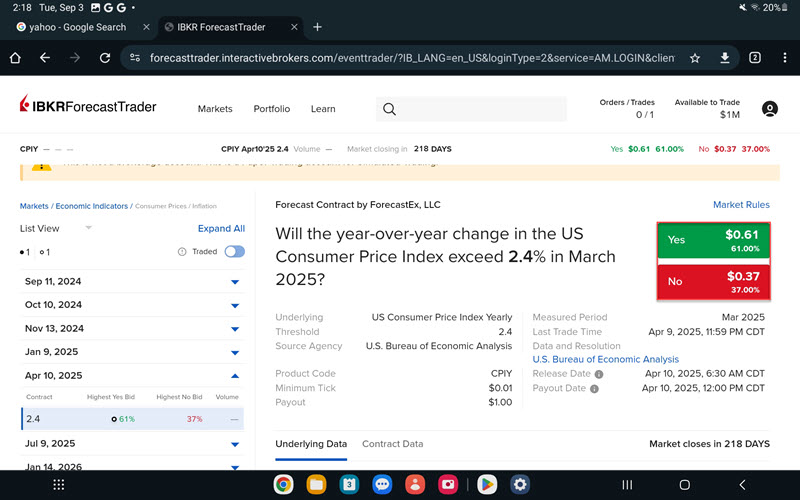Open Google Play Store in taskbar

click(487, 485)
